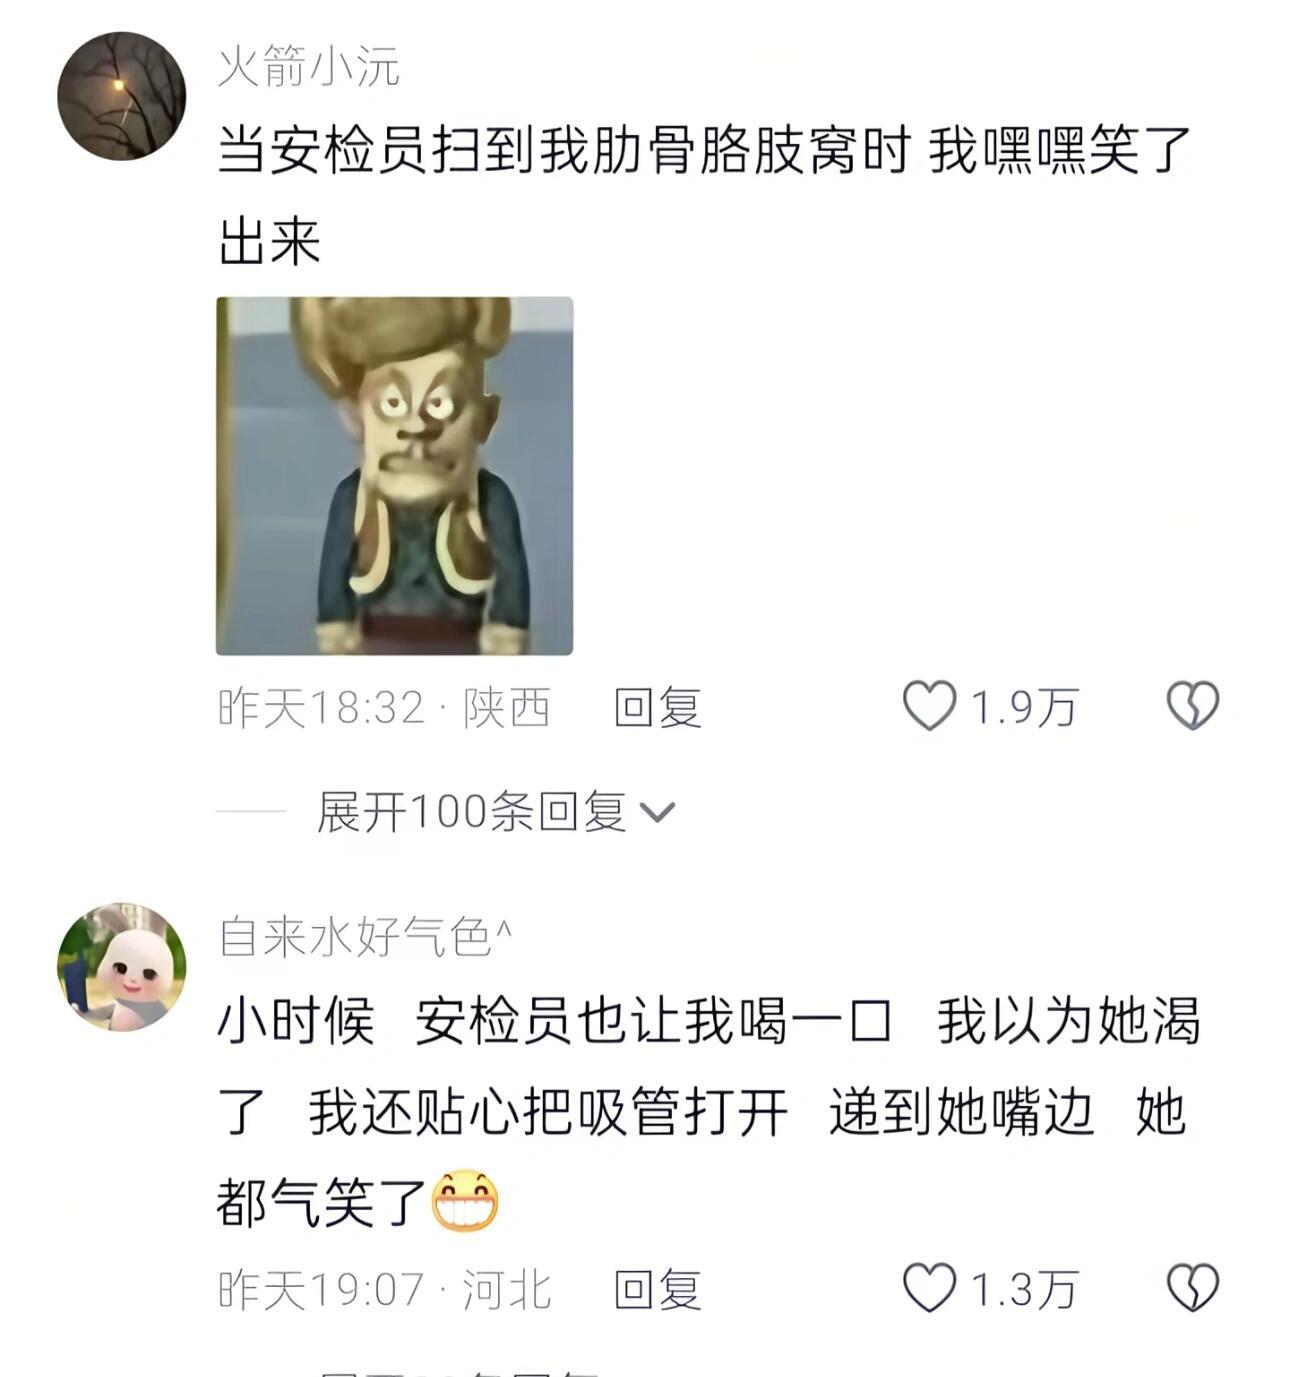The width and height of the screenshot is (1290, 1377).
Task: Open username 火箭小沅
Action: pyautogui.click(x=309, y=67)
